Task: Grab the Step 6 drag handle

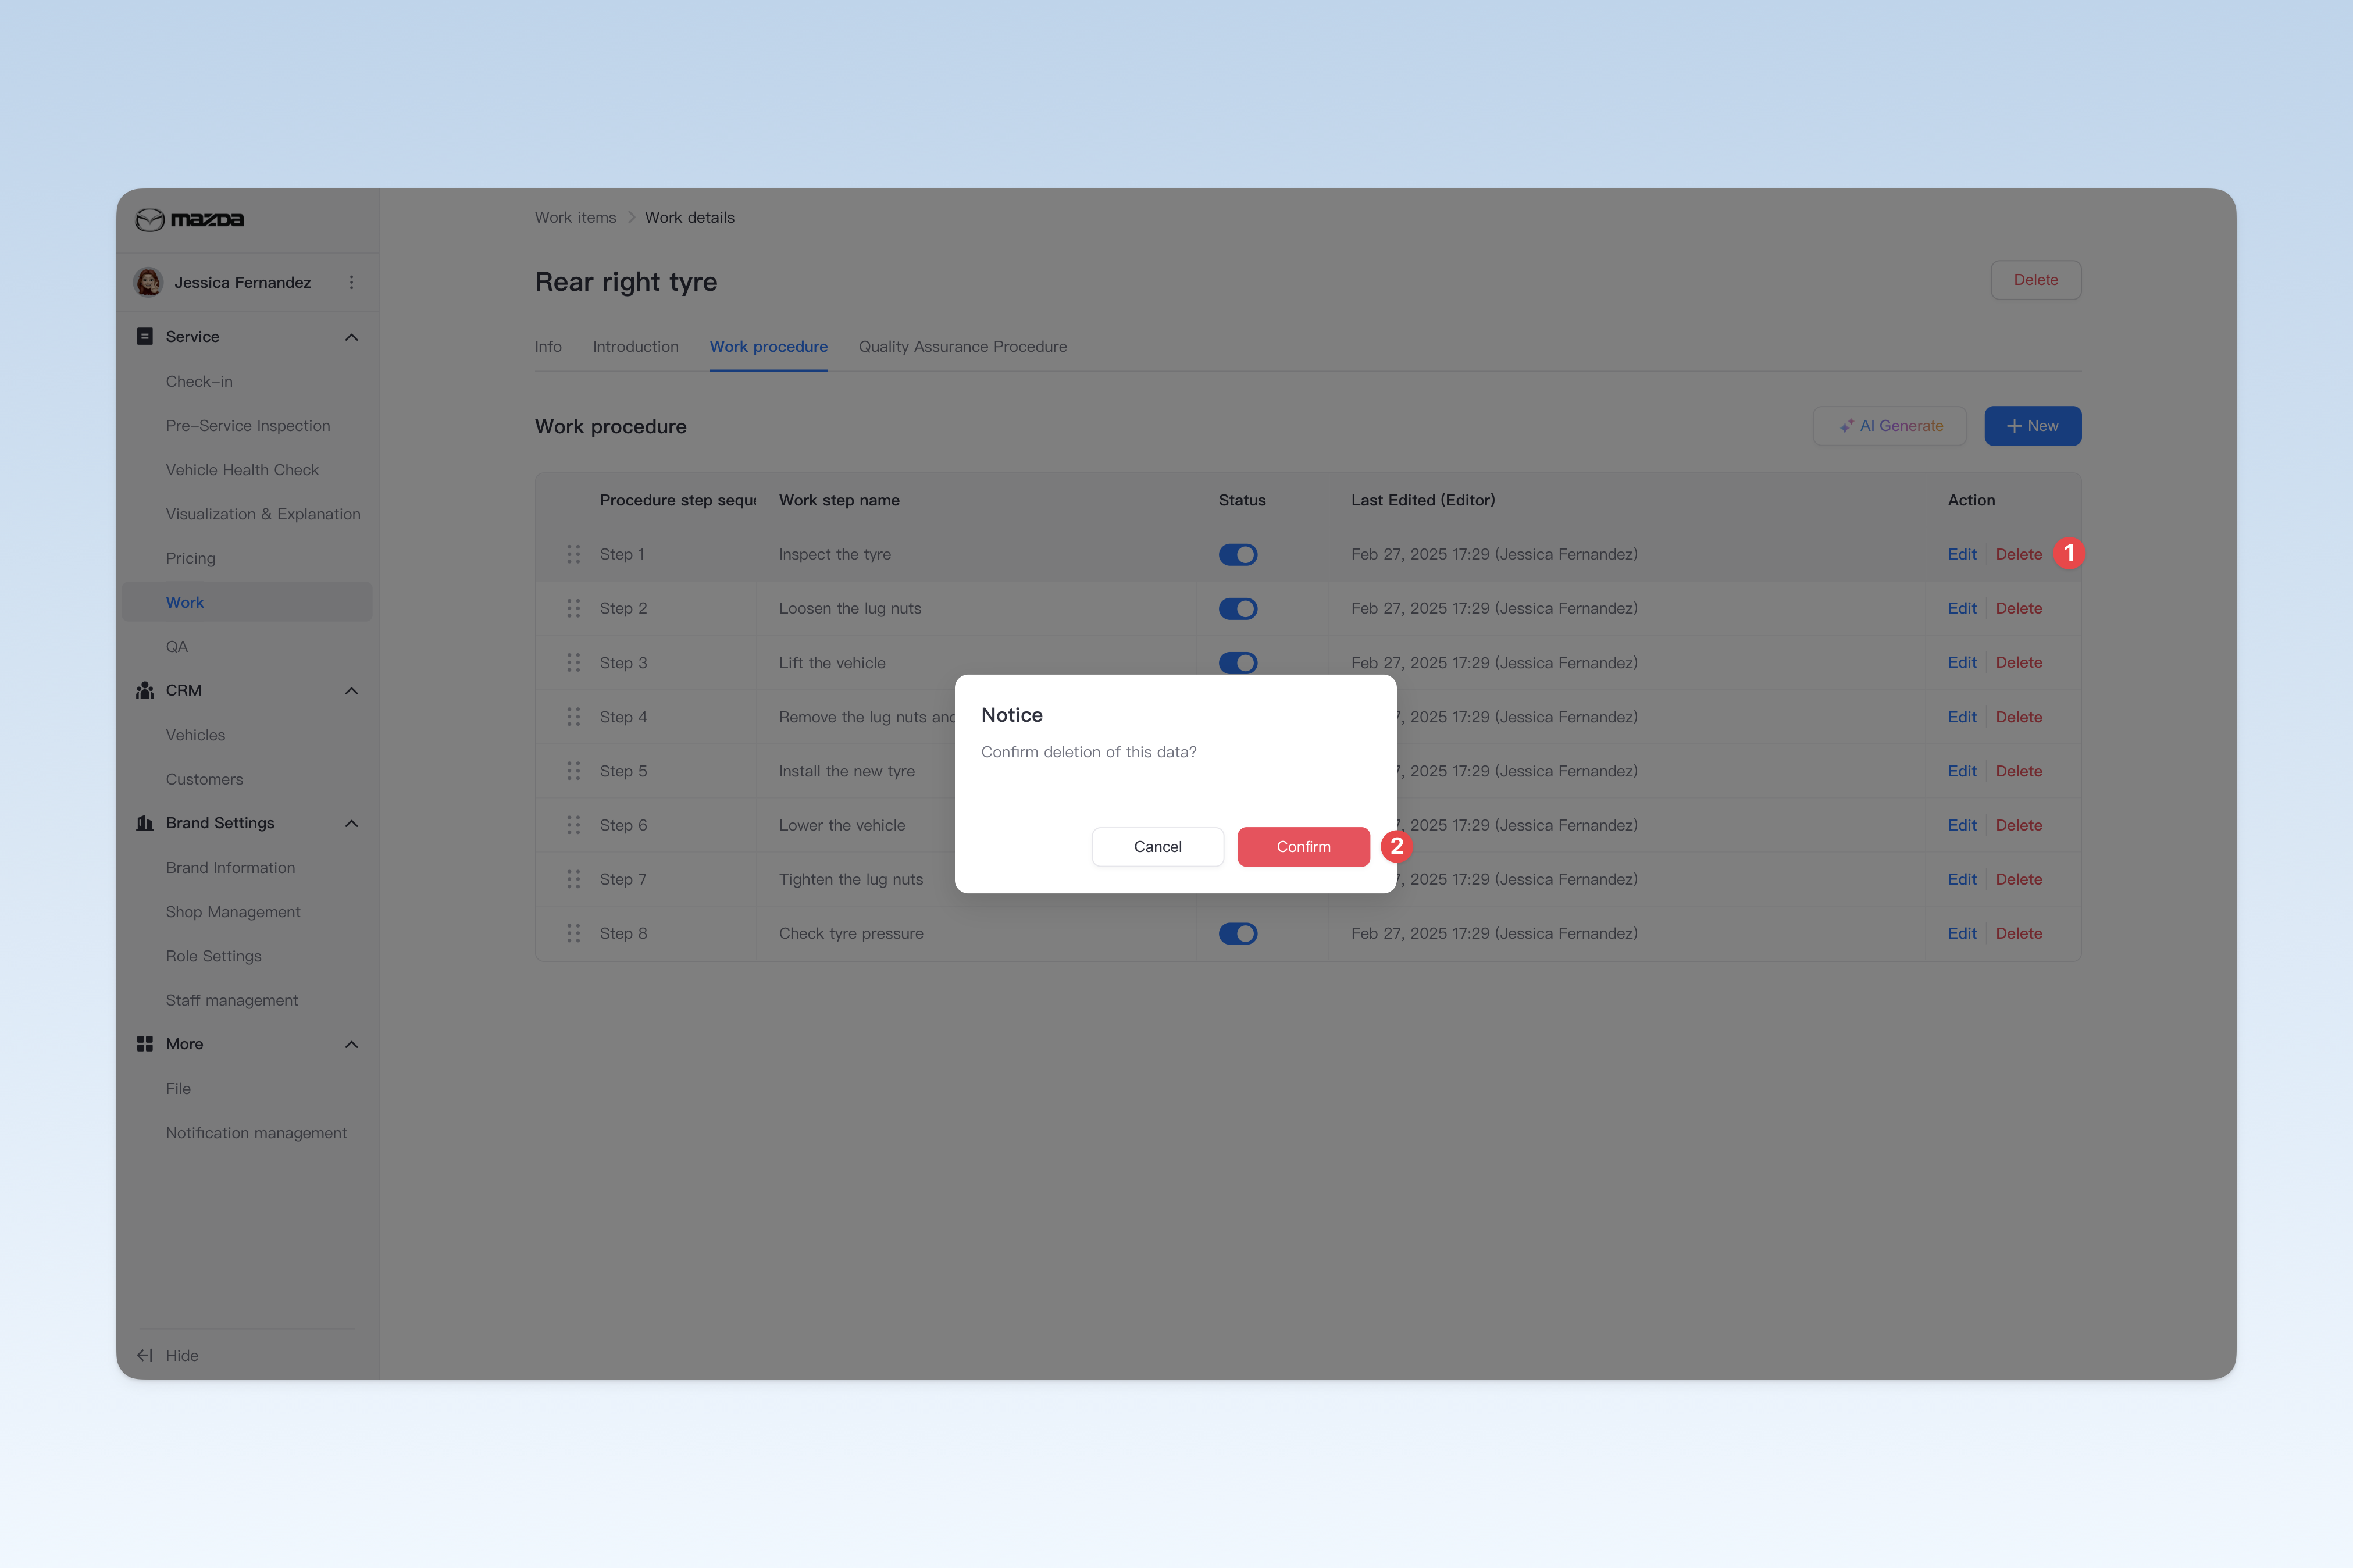Action: pyautogui.click(x=574, y=825)
